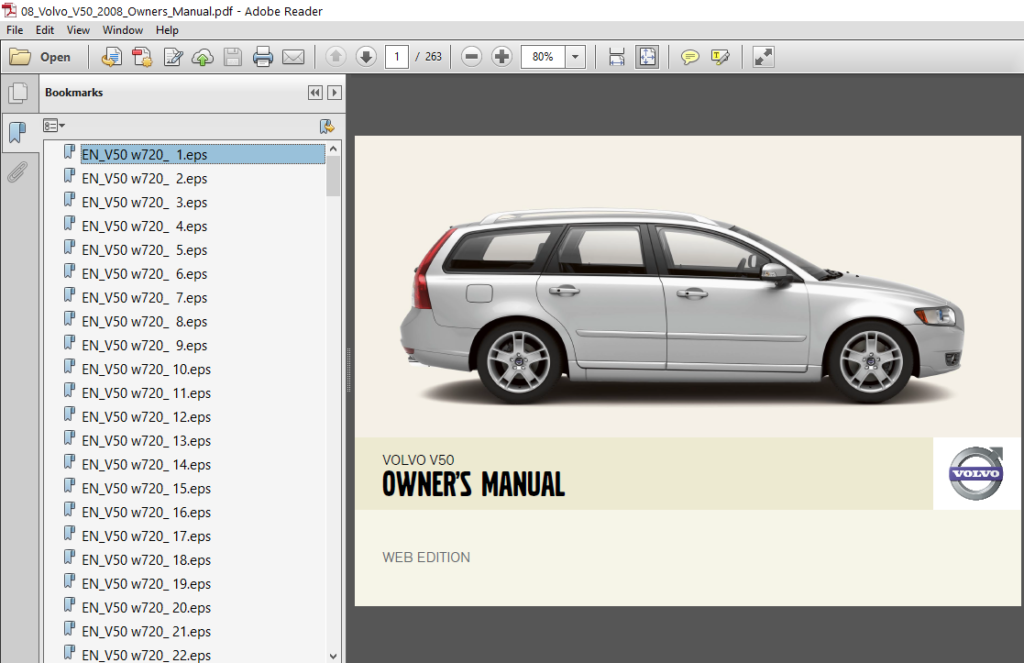Select bookmark EN_V50 w720_ 14.eps
The height and width of the screenshot is (663, 1024).
146,464
